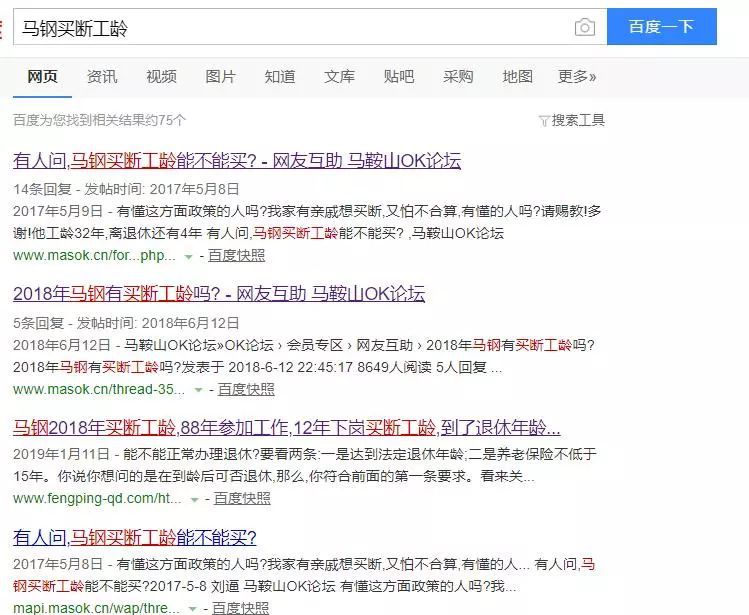Open 搜索工具 filter options
This screenshot has height=615, width=749.
point(572,120)
